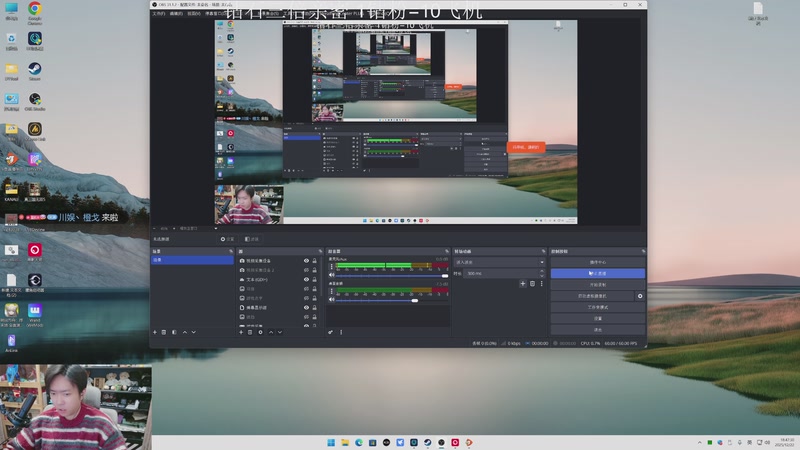Screen dimensions: 800x450
Task: Decrease transition duration with down arrow
Action: [542, 276]
